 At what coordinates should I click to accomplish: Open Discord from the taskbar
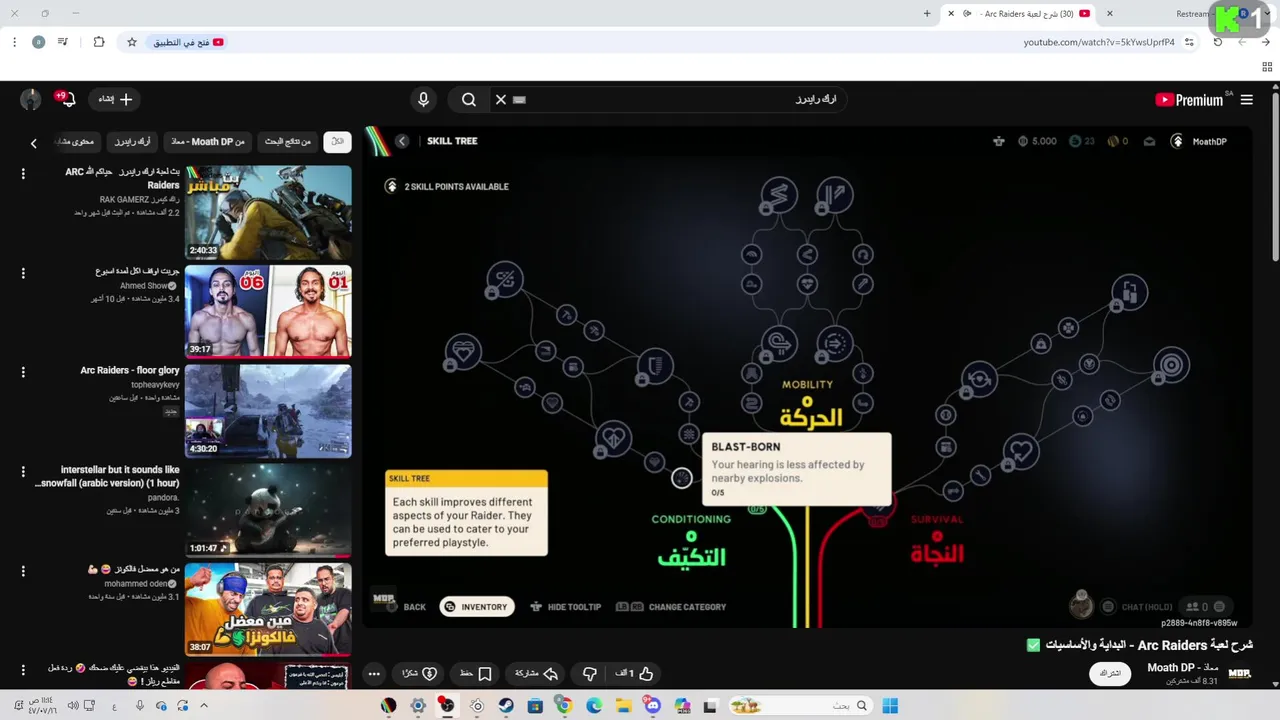[653, 706]
